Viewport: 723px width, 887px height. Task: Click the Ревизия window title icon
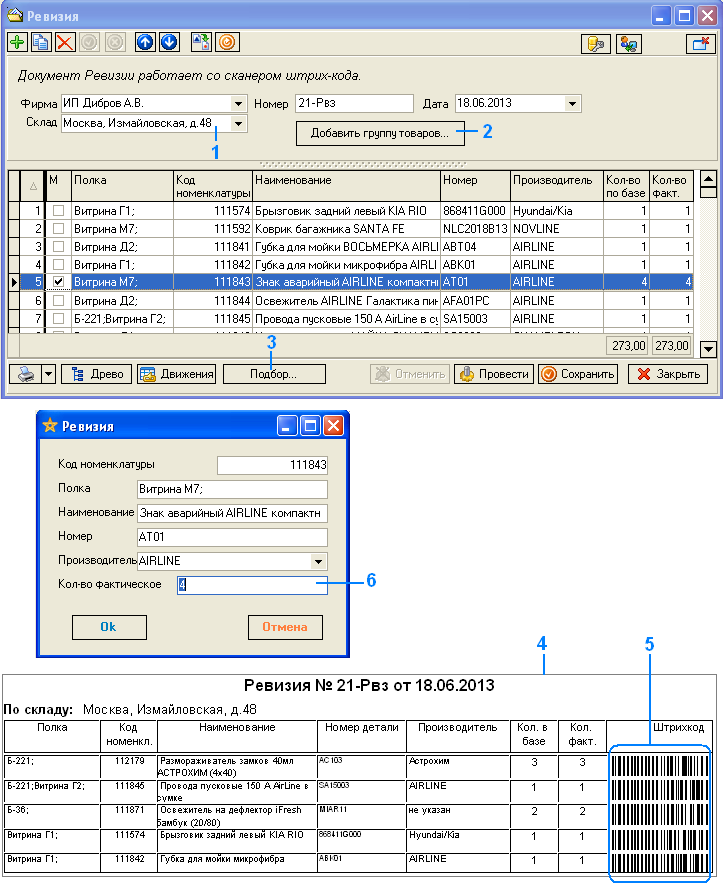(15, 15)
